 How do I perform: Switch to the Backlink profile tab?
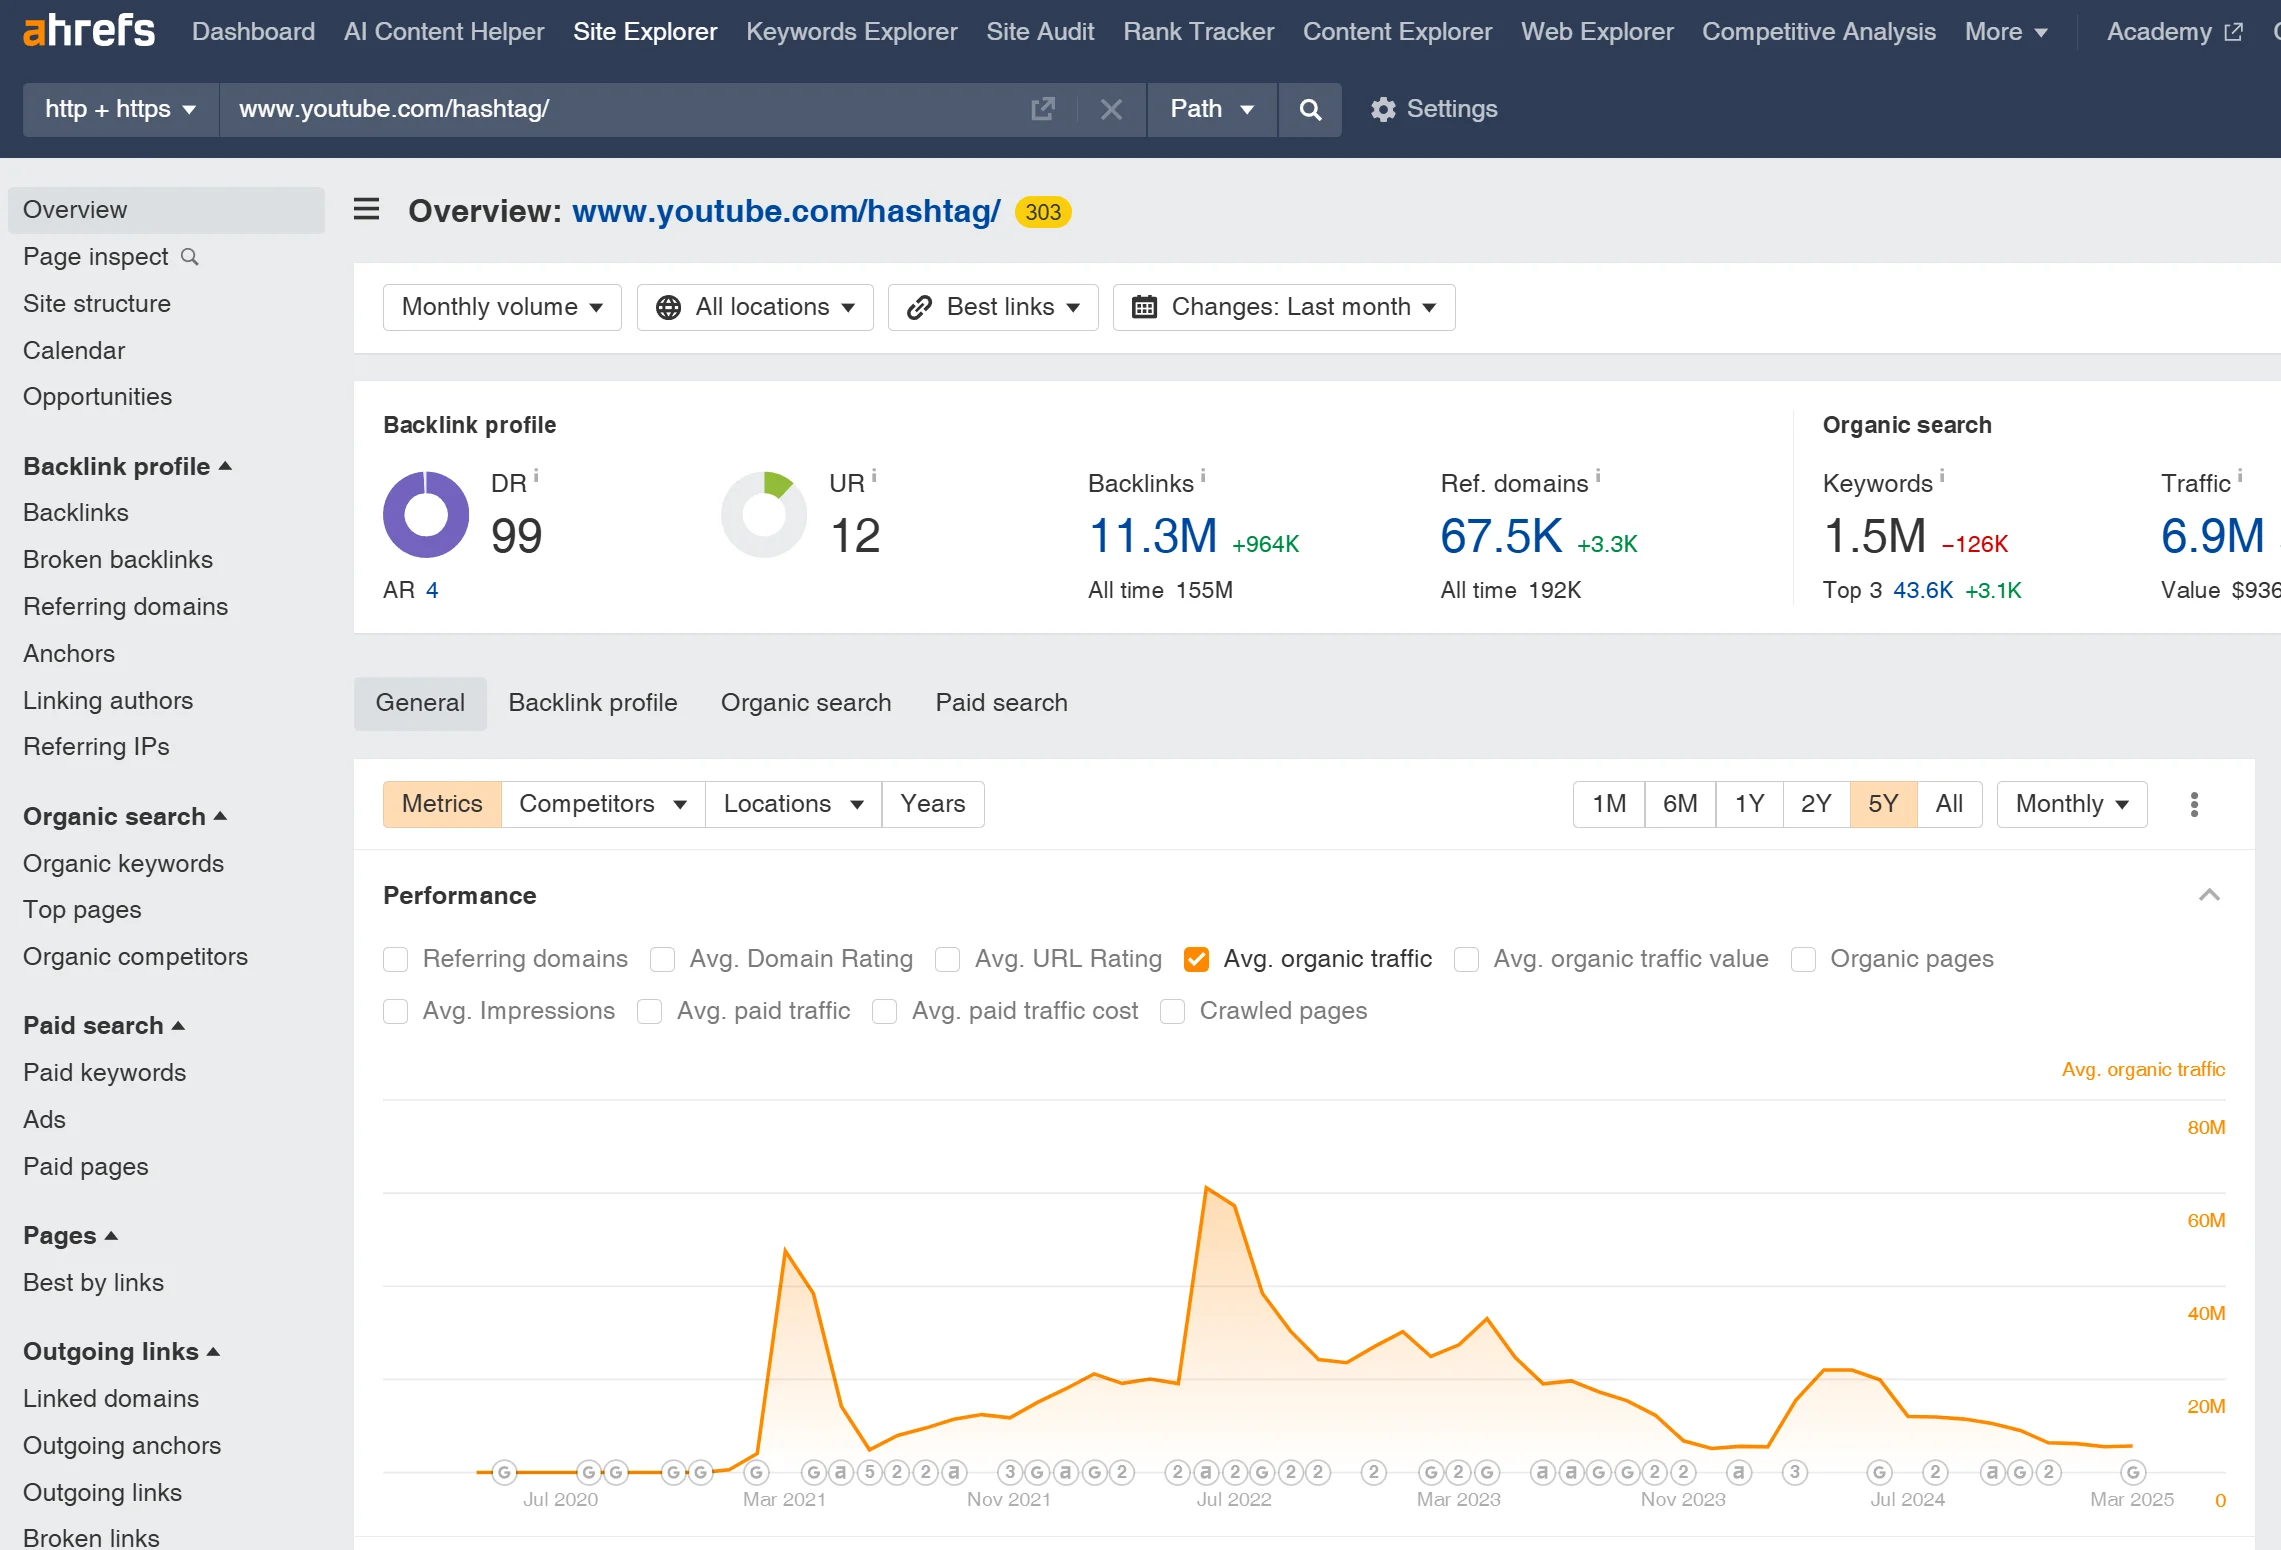(x=592, y=703)
